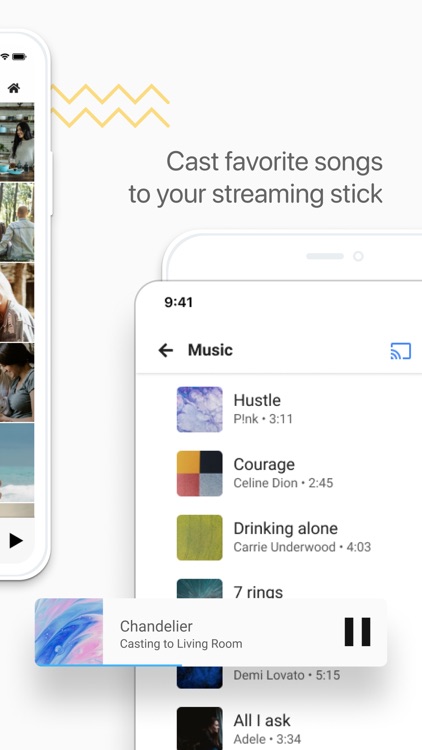Tap the Music screen title
The height and width of the screenshot is (750, 422).
[210, 350]
